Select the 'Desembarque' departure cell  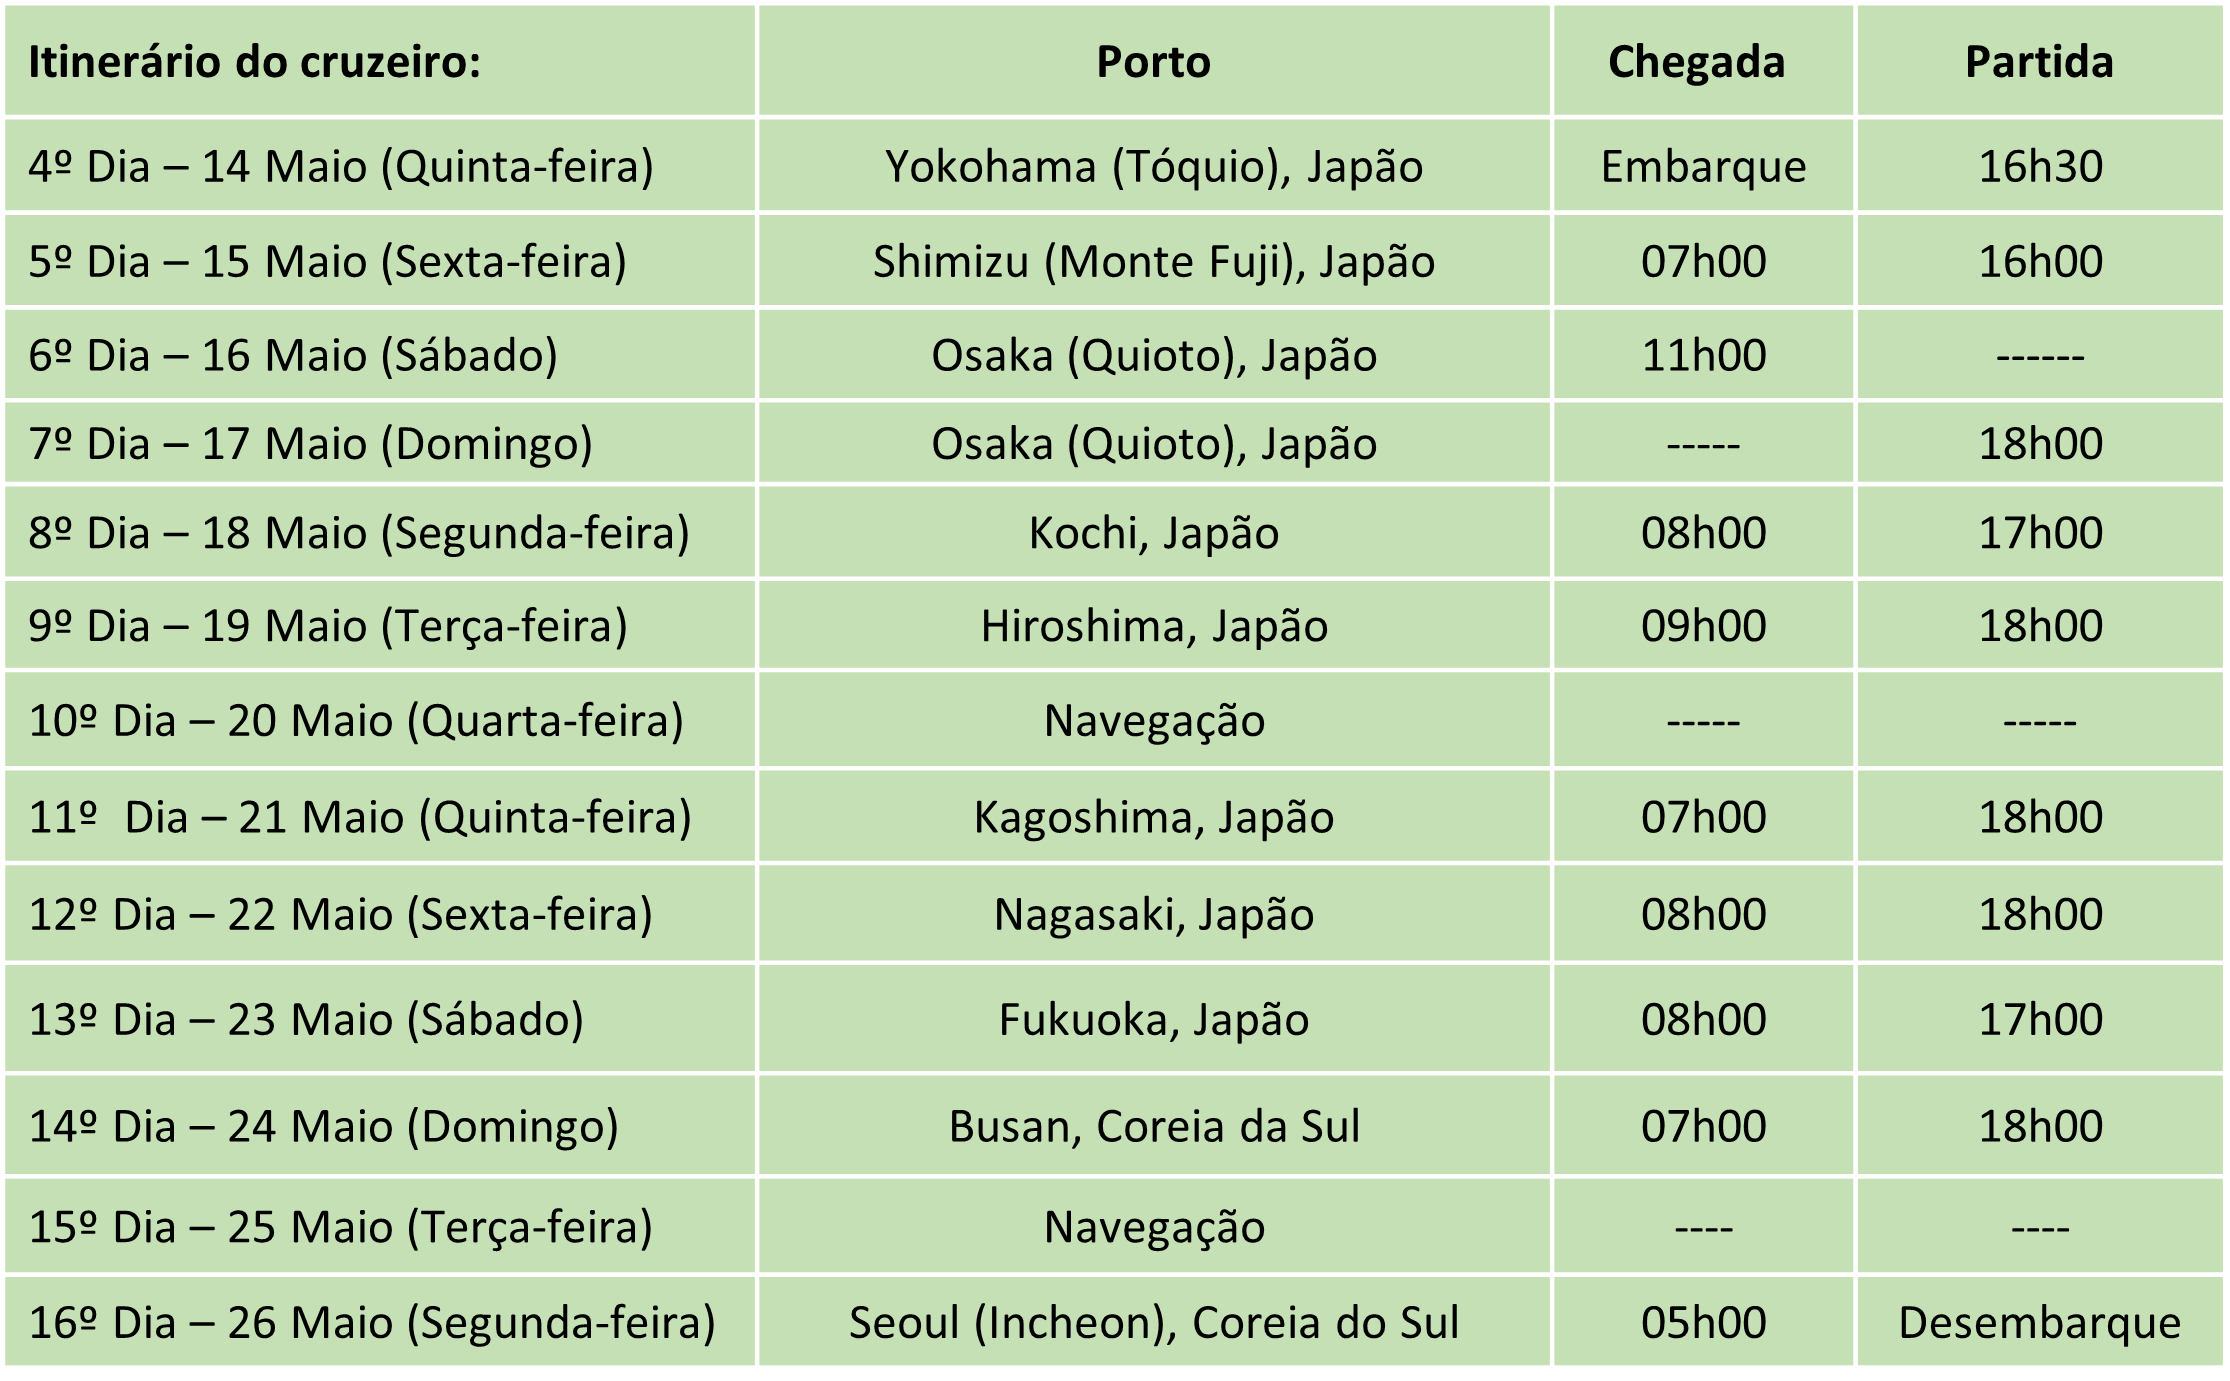2039,1322
